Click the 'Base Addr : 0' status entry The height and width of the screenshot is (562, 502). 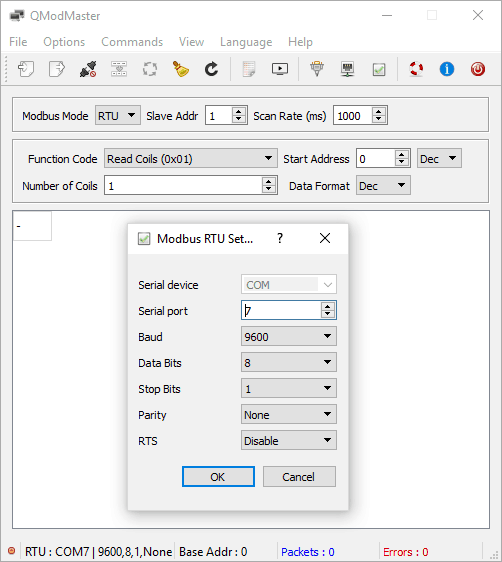(213, 552)
